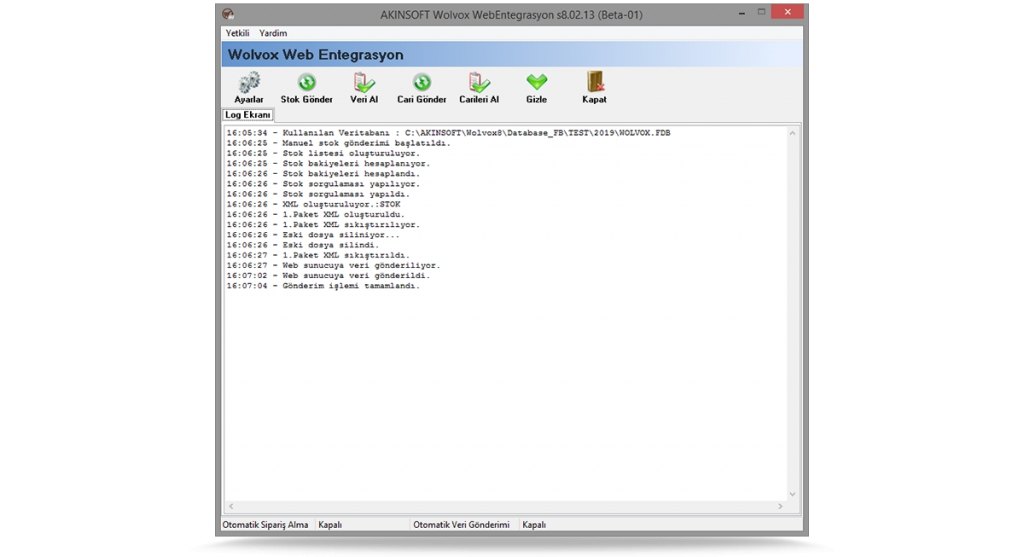
Task: Click log line 'Manuel stok gönderimi başlatıldı'
Action: tap(338, 143)
